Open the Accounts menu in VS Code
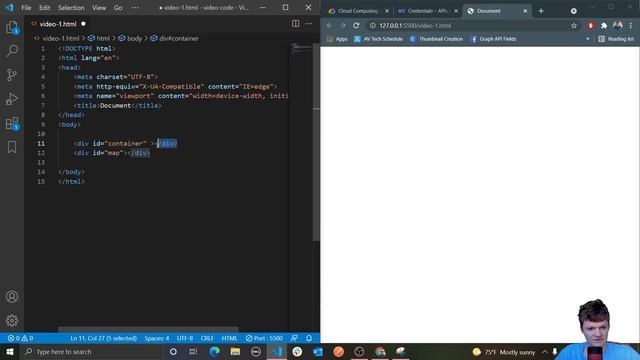 12,296
